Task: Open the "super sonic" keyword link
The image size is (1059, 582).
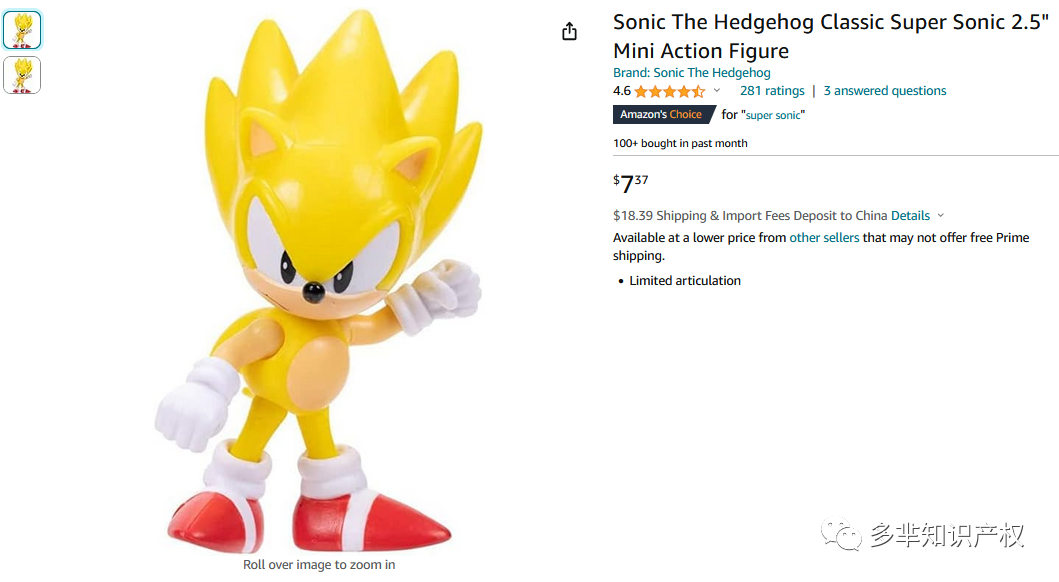Action: [x=773, y=115]
